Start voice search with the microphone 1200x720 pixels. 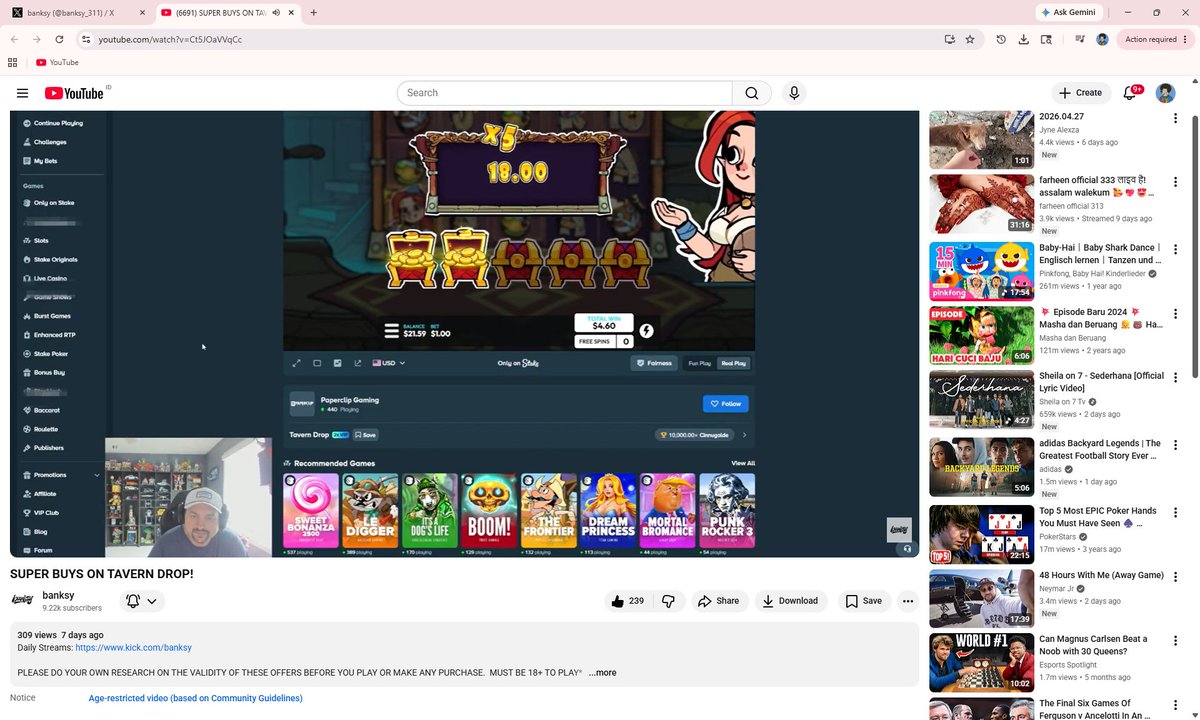coord(794,93)
